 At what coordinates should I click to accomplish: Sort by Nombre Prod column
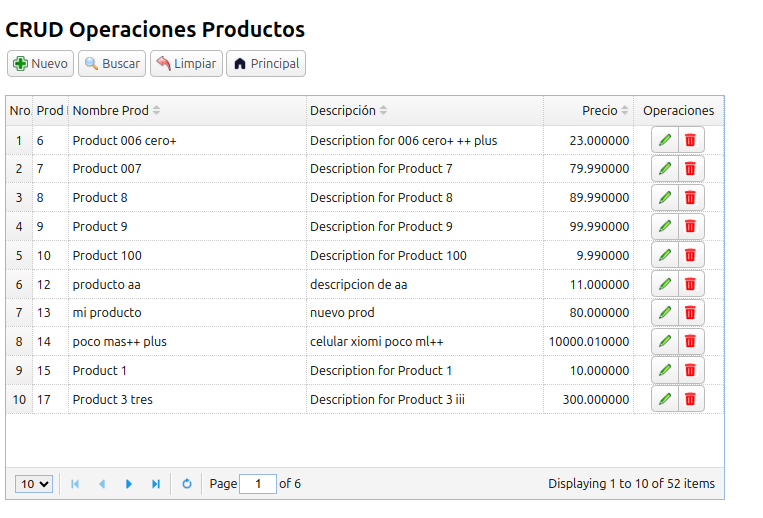point(187,111)
